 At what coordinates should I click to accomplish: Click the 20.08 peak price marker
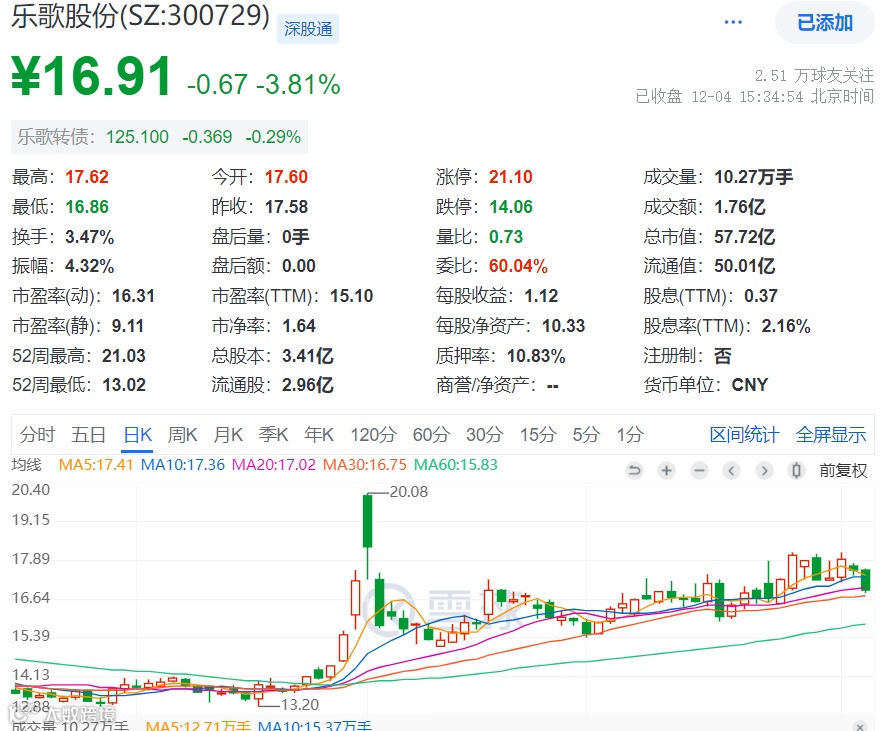click(408, 492)
